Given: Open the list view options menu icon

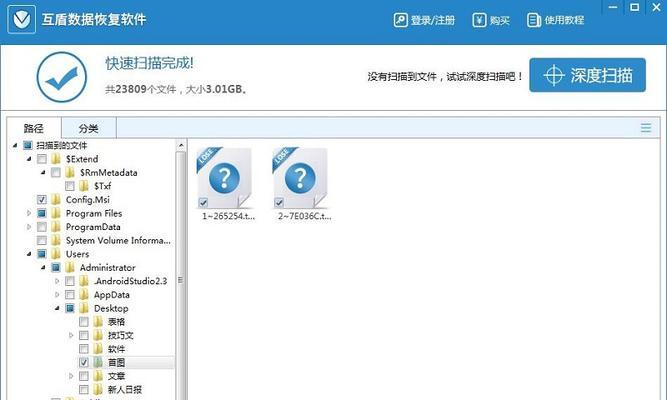Looking at the screenshot, I should [646, 128].
